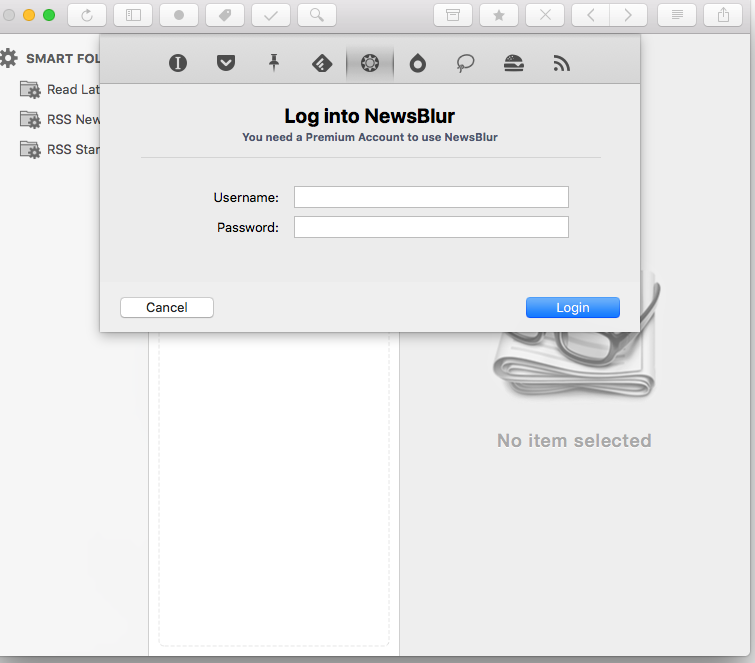Star the item with the star button

[499, 15]
